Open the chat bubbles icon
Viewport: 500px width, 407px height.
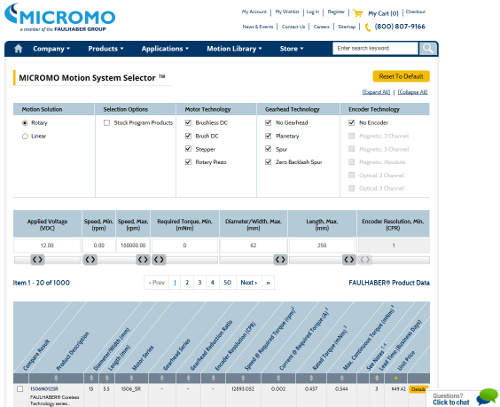tap(487, 397)
